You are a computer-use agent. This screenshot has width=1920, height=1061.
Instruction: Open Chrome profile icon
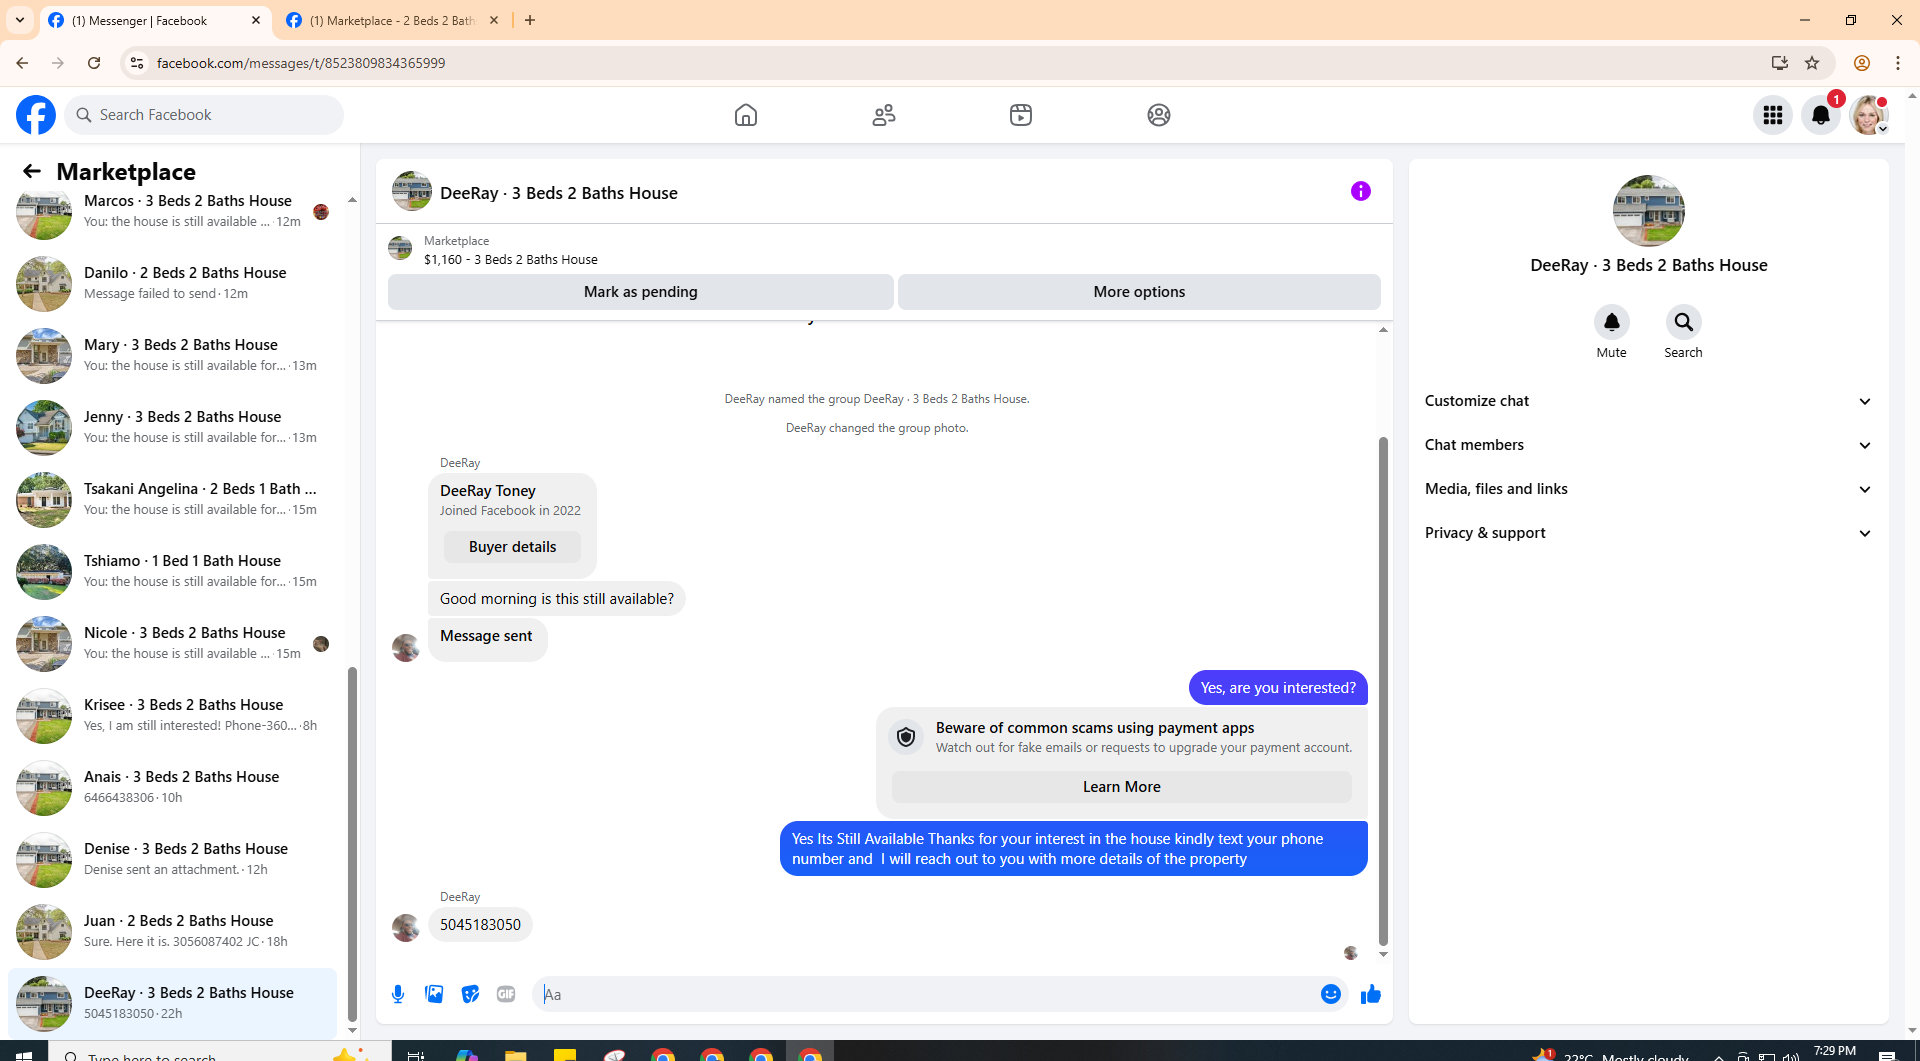click(1862, 63)
